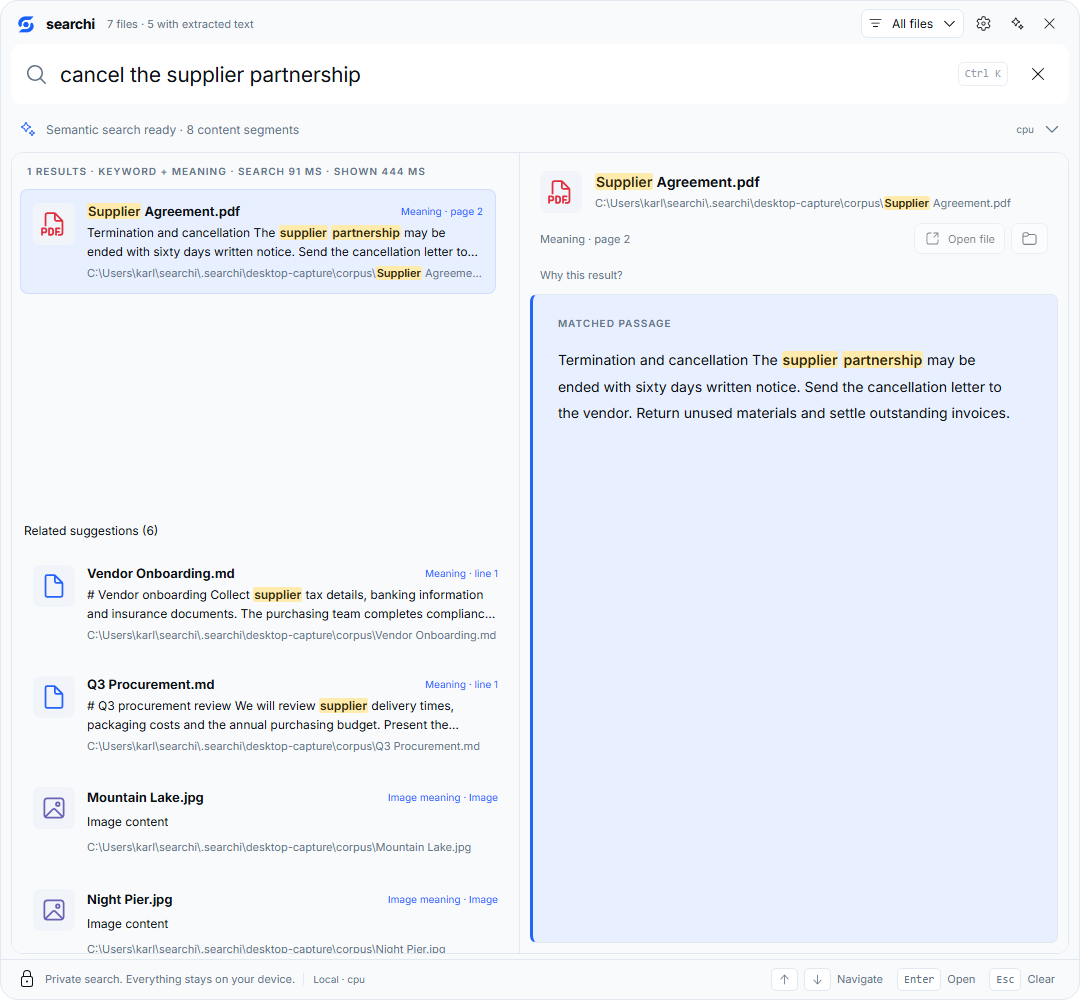Open Q3 Procurement.md suggestion
Screen dimensions: 1080x1000
[265, 716]
